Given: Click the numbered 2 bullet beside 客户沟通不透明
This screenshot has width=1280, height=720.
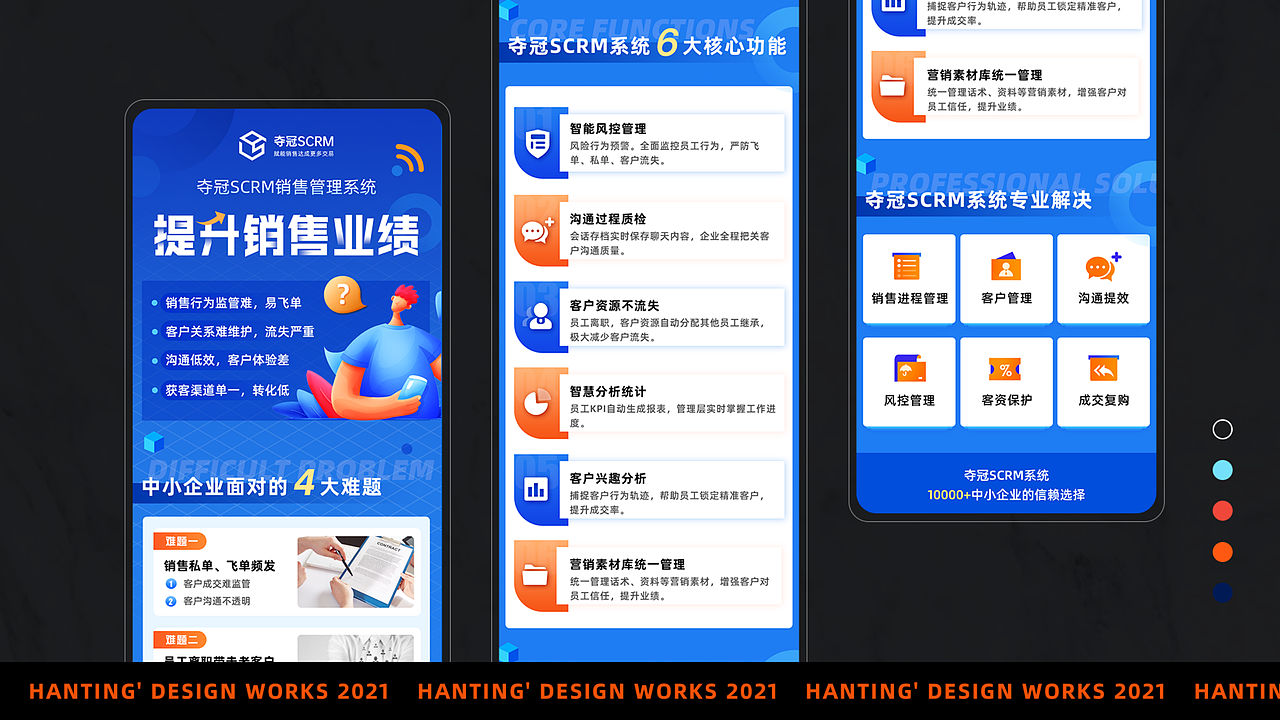Looking at the screenshot, I should [x=171, y=601].
